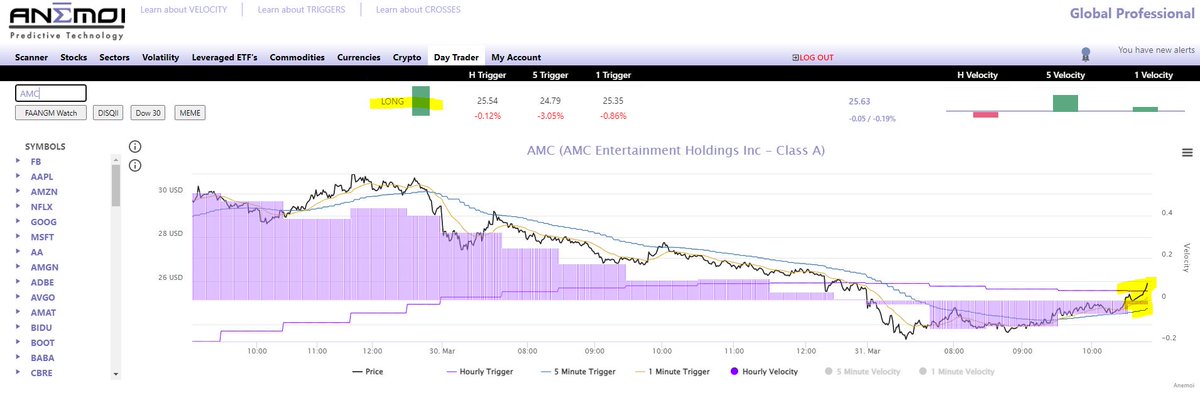Open the Currencies tab
Viewport: 1200px width, 395px height.
[x=360, y=58]
